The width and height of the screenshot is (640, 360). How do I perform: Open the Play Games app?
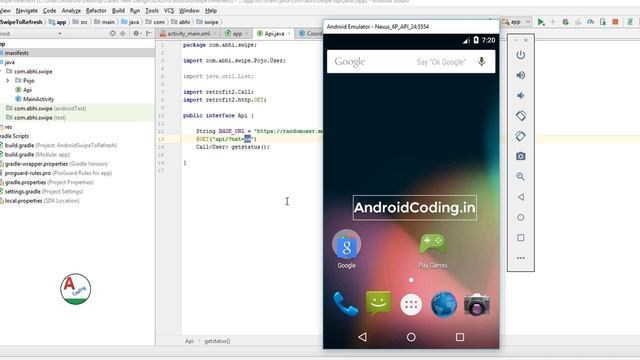(432, 250)
